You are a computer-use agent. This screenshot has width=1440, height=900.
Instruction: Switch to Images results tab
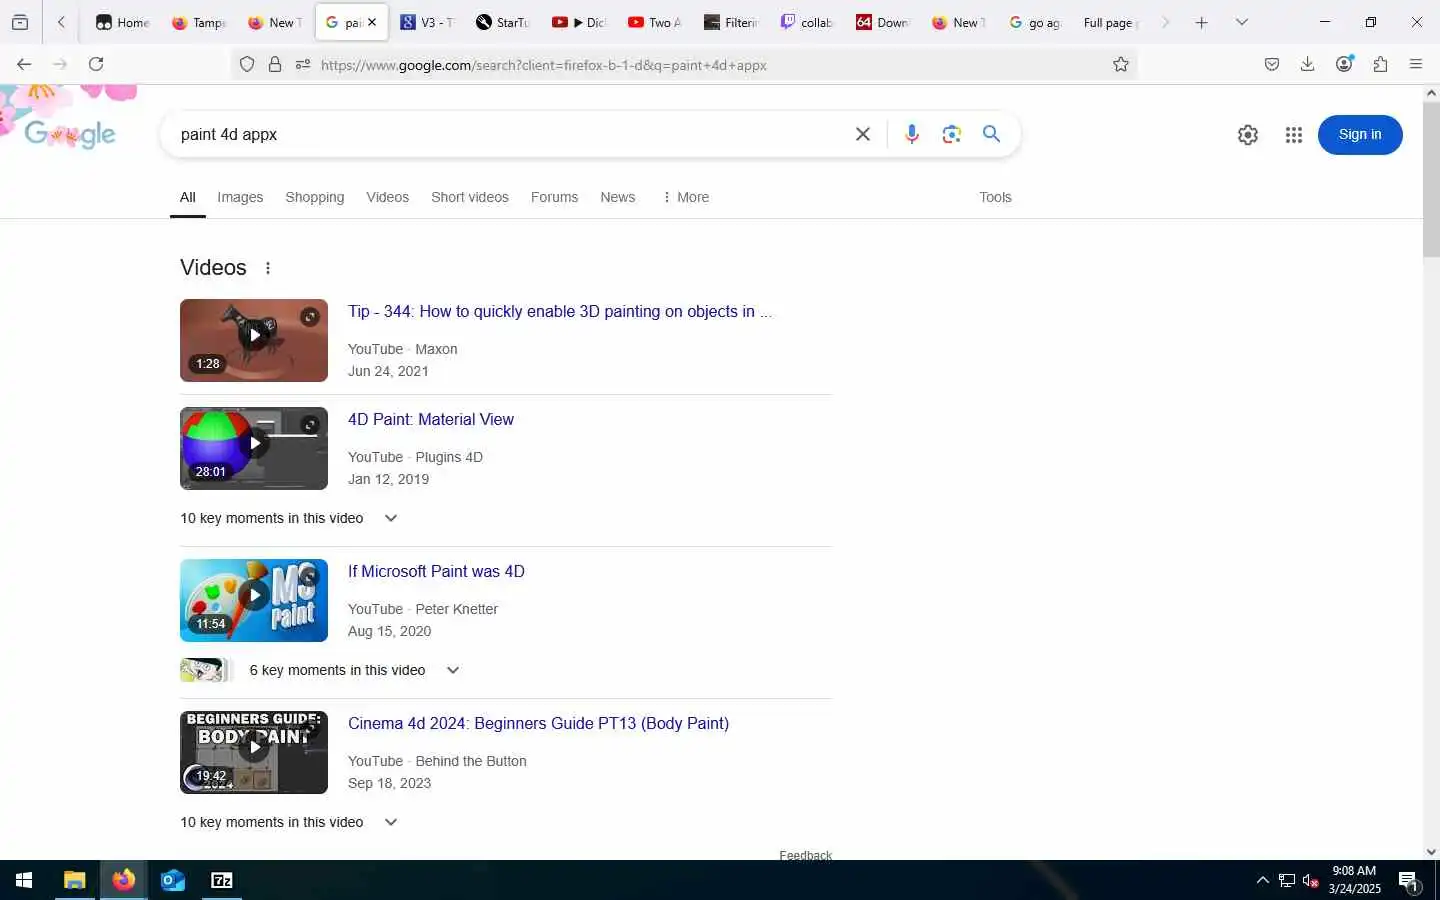click(x=240, y=197)
